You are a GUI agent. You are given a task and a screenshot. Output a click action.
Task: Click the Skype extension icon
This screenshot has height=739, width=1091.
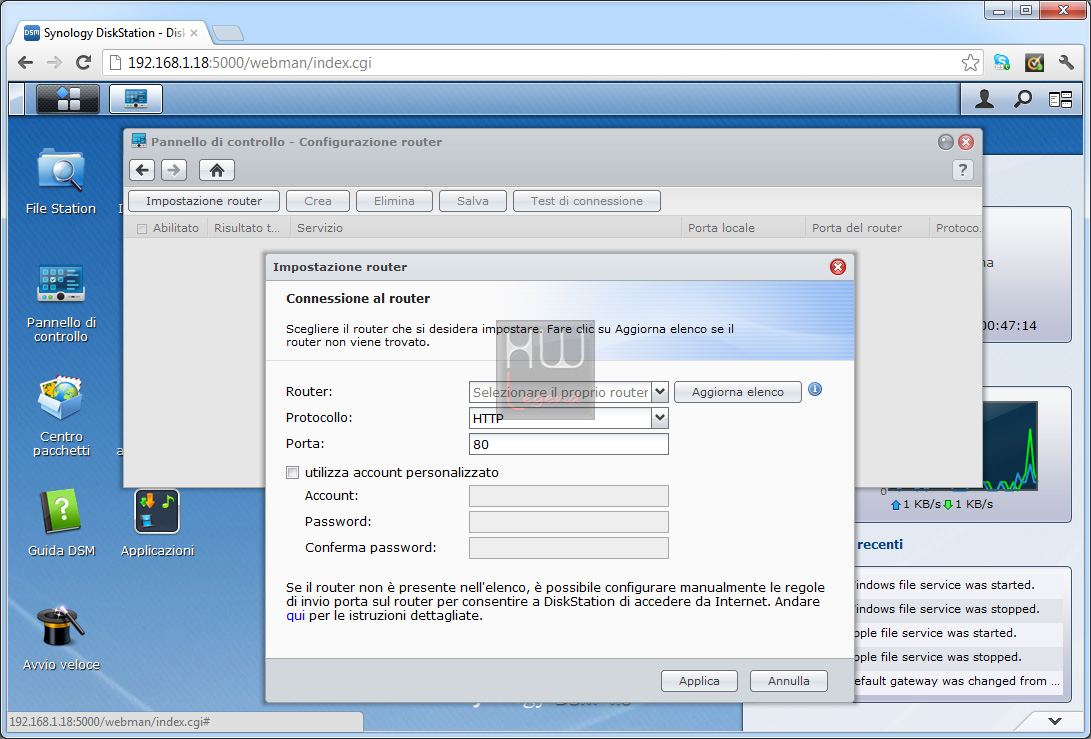pyautogui.click(x=1002, y=63)
